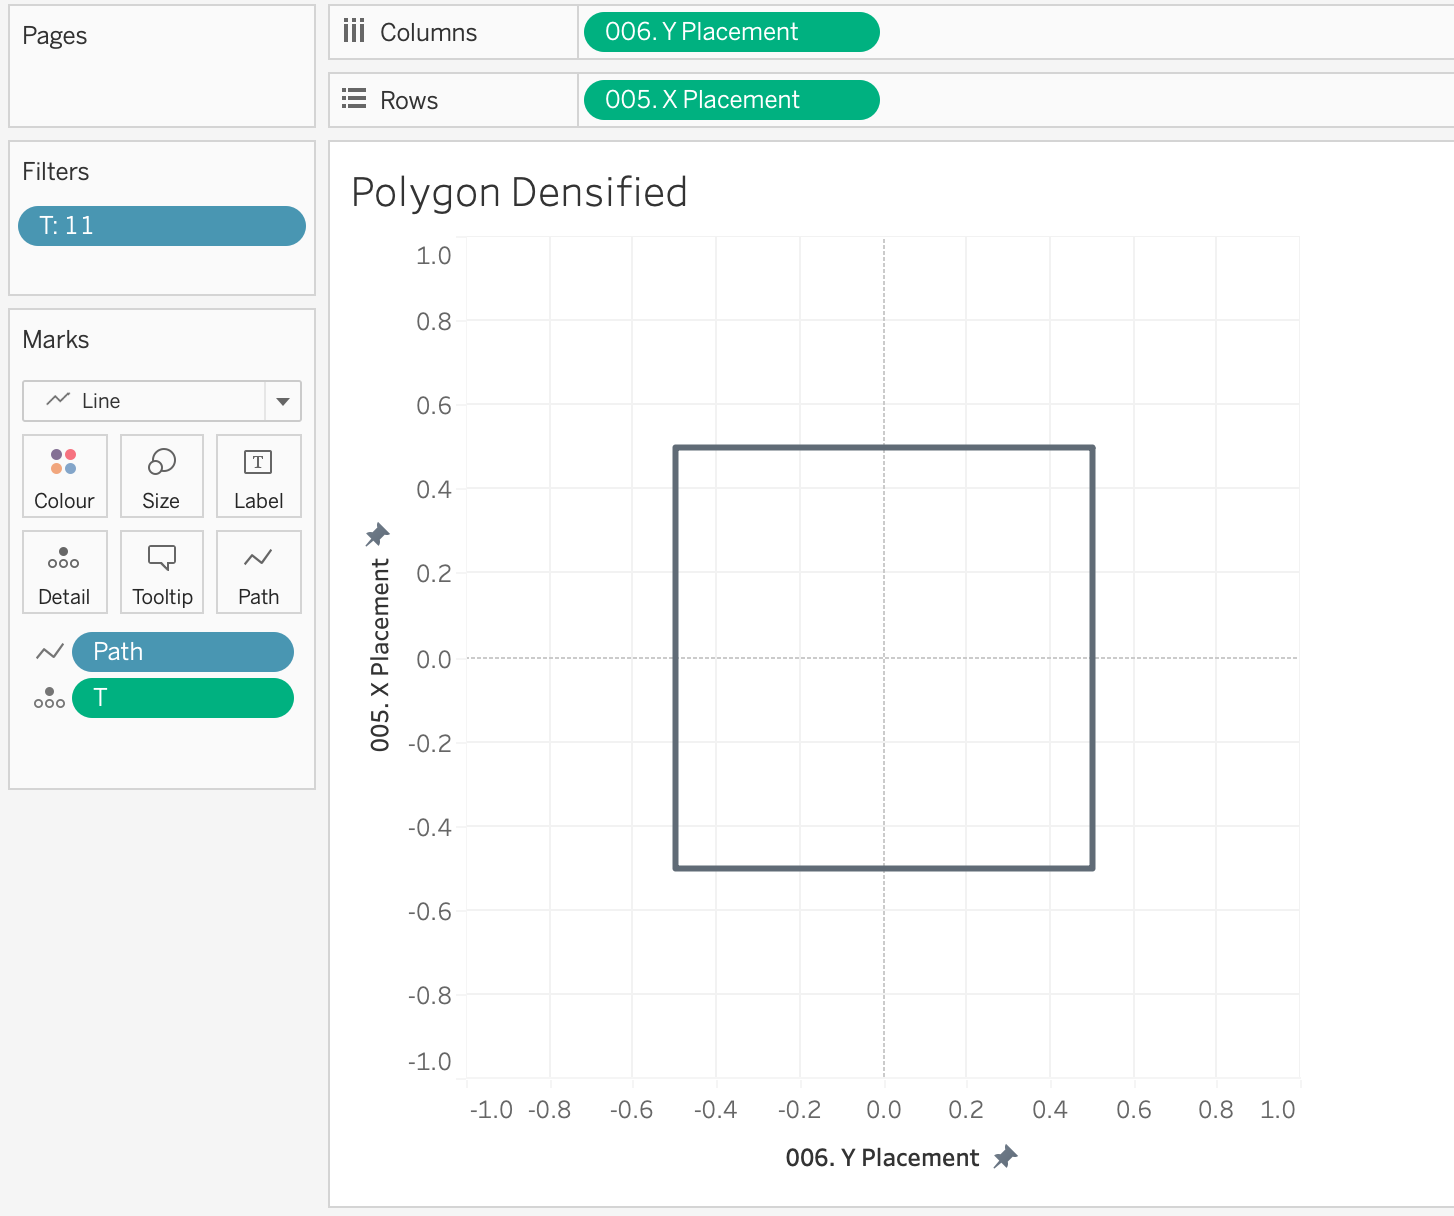Open the Label marks card
The height and width of the screenshot is (1216, 1454).
click(258, 476)
